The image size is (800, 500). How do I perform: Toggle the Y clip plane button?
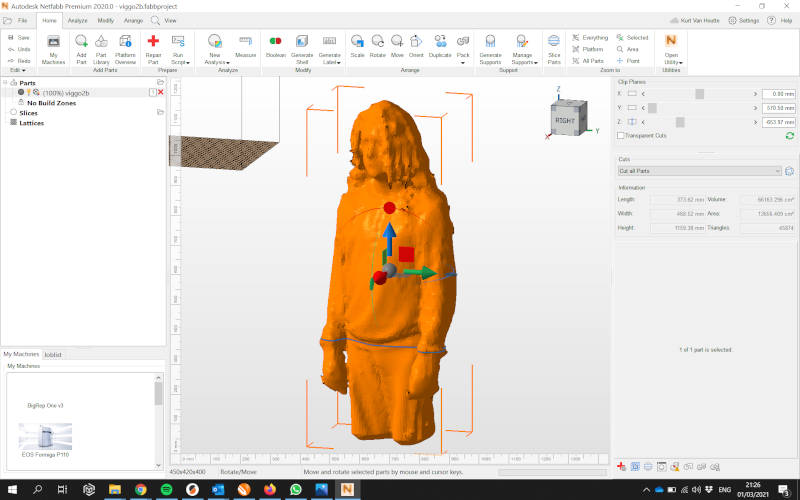[x=632, y=108]
